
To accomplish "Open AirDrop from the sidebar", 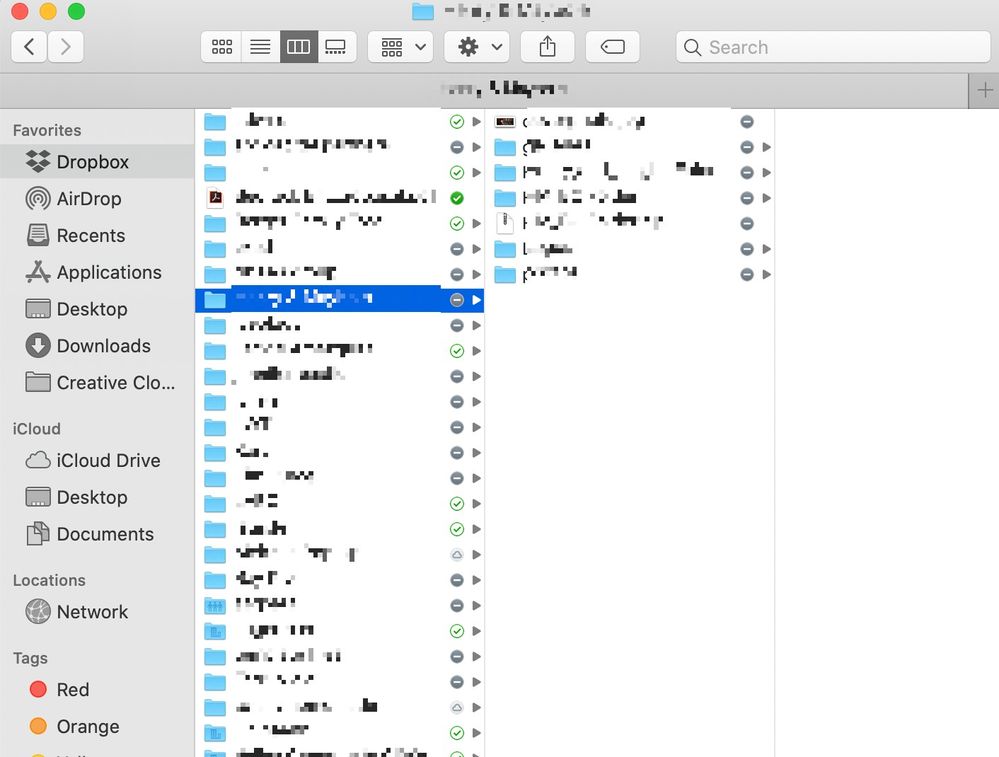I will pyautogui.click(x=88, y=198).
